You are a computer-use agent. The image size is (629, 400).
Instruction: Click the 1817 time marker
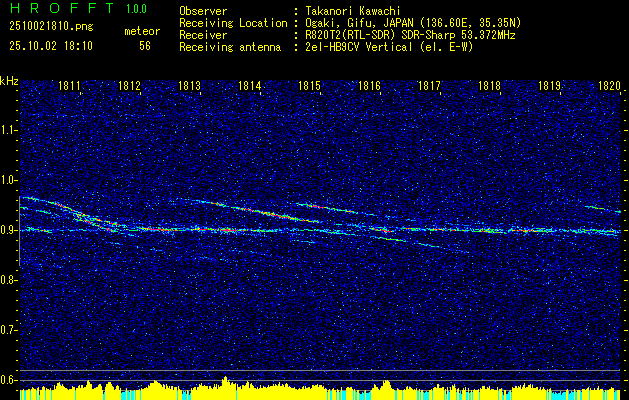429,85
